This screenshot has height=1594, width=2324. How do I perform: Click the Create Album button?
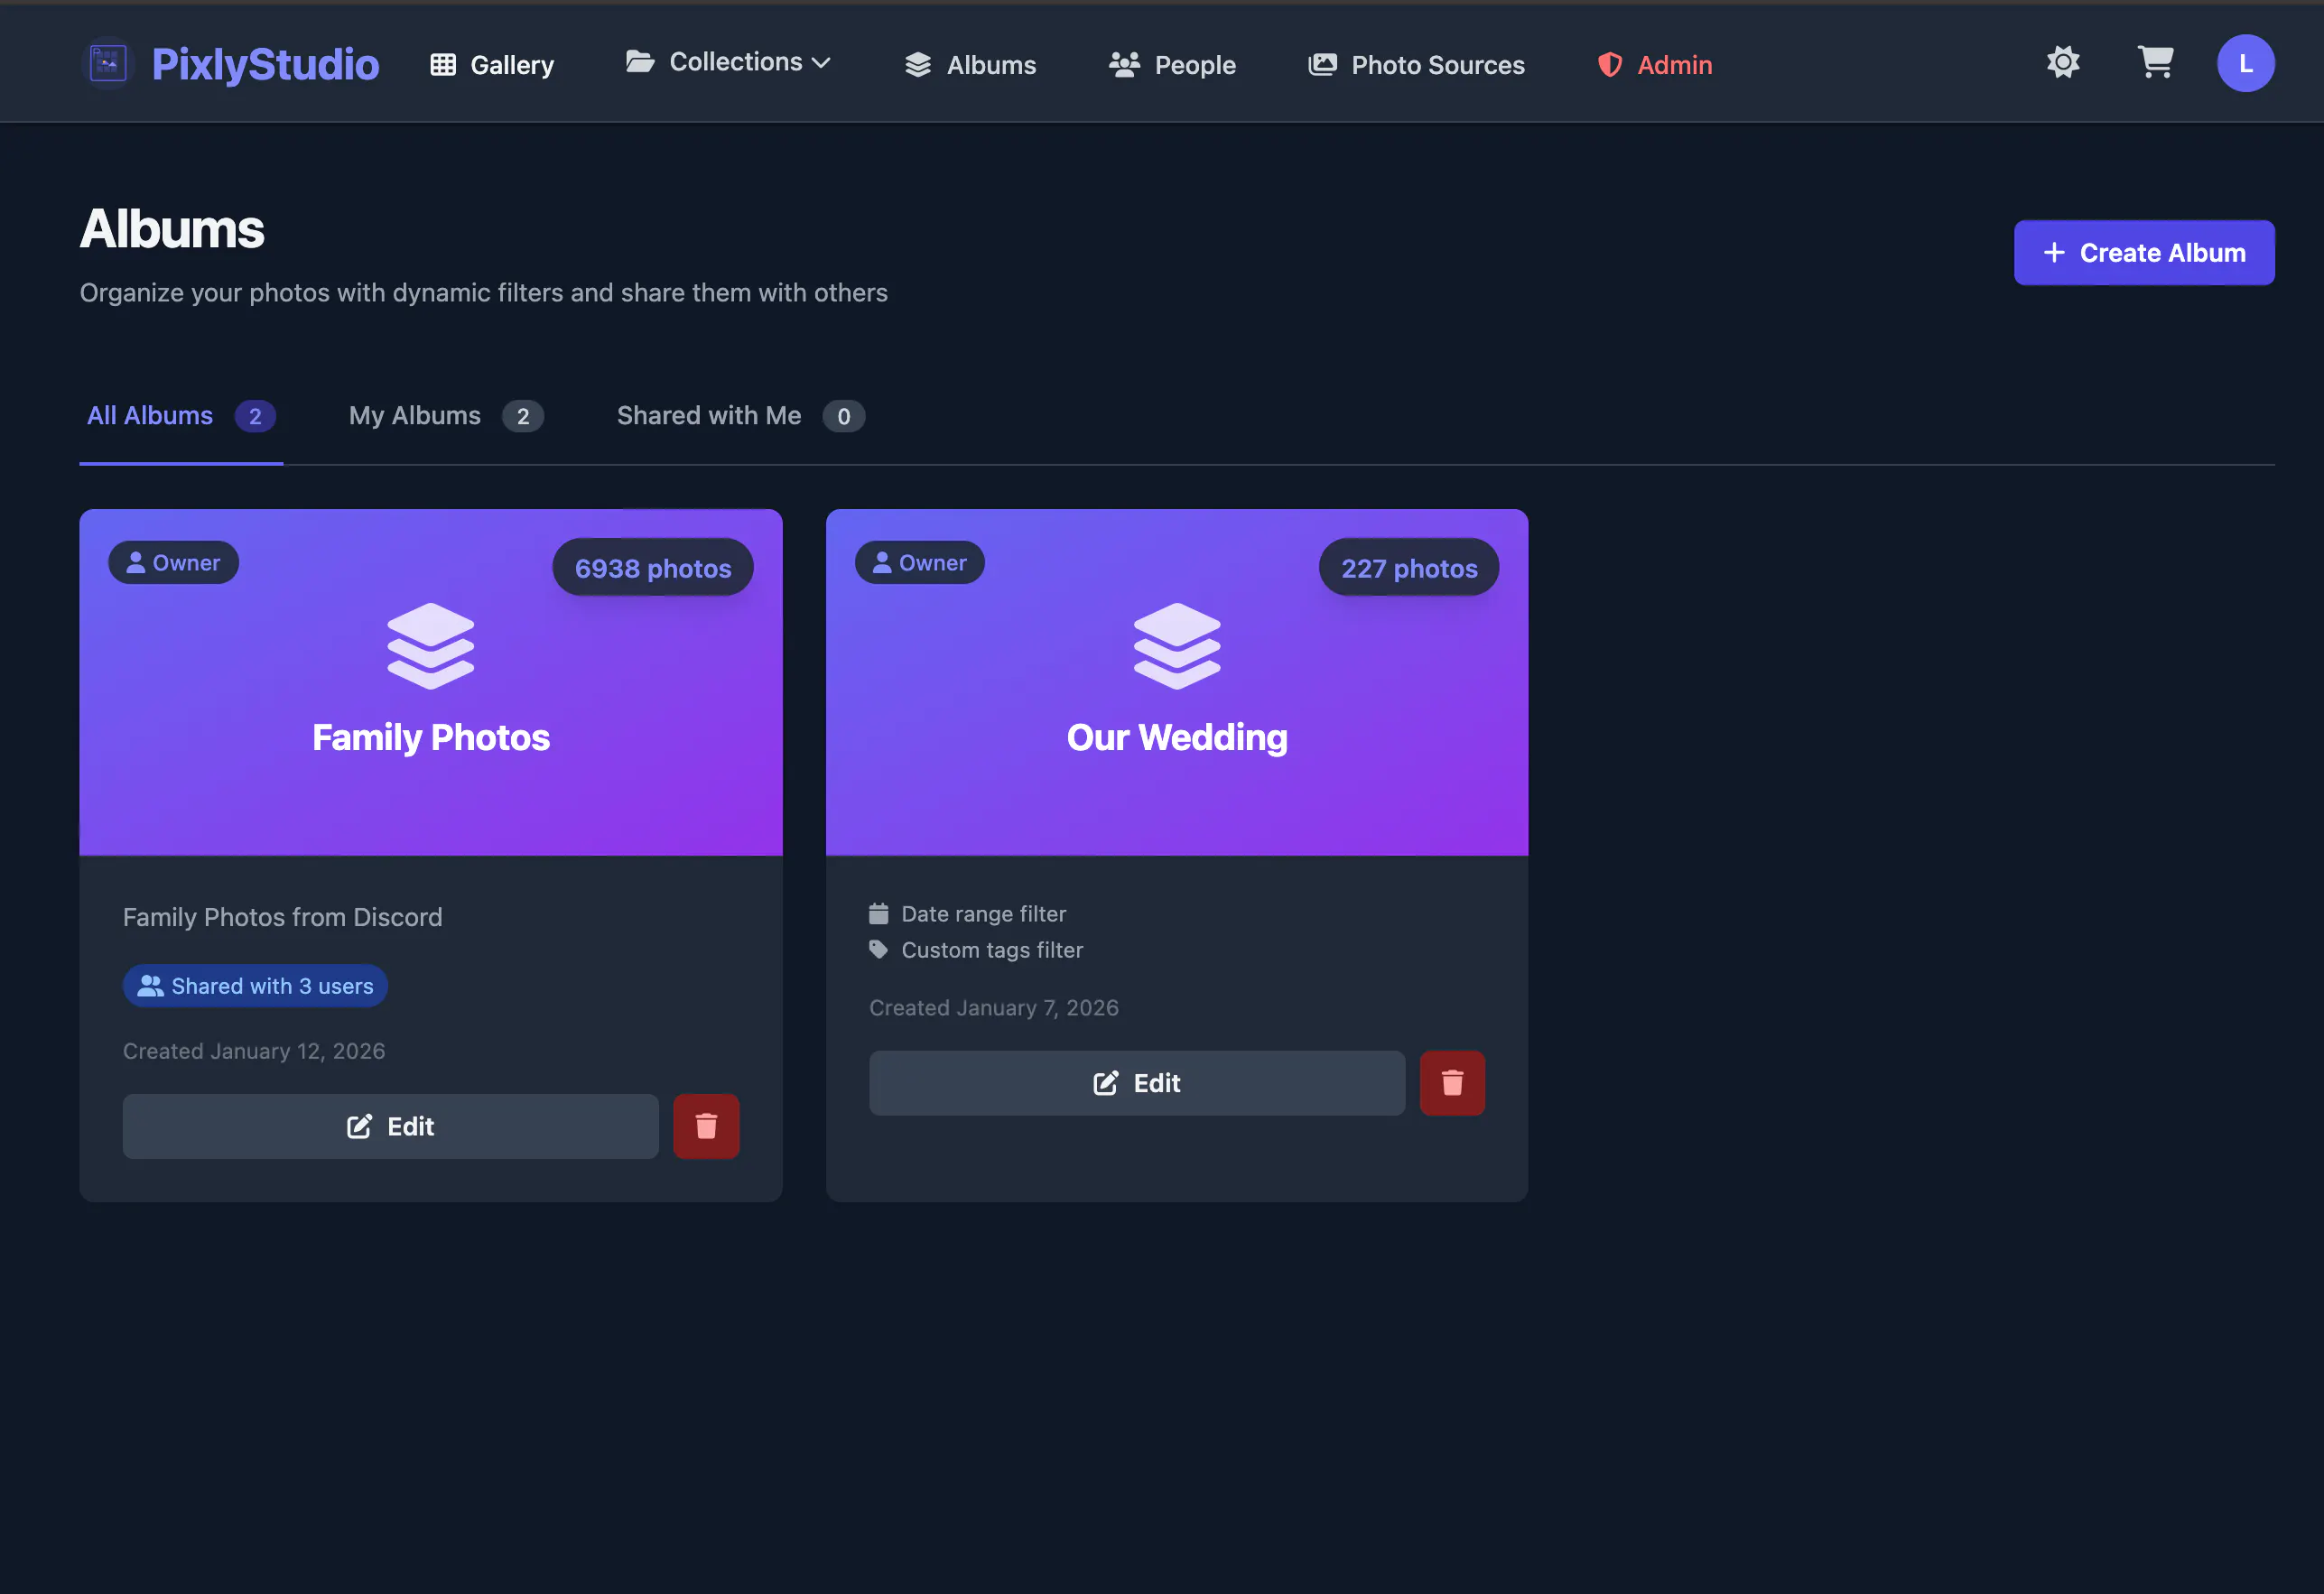[x=2144, y=253]
